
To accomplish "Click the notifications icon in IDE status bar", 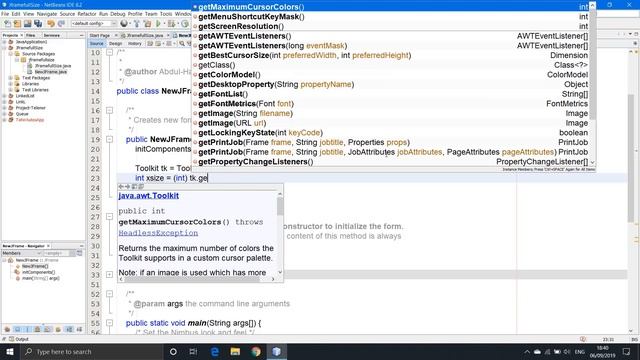I will 583,339.
